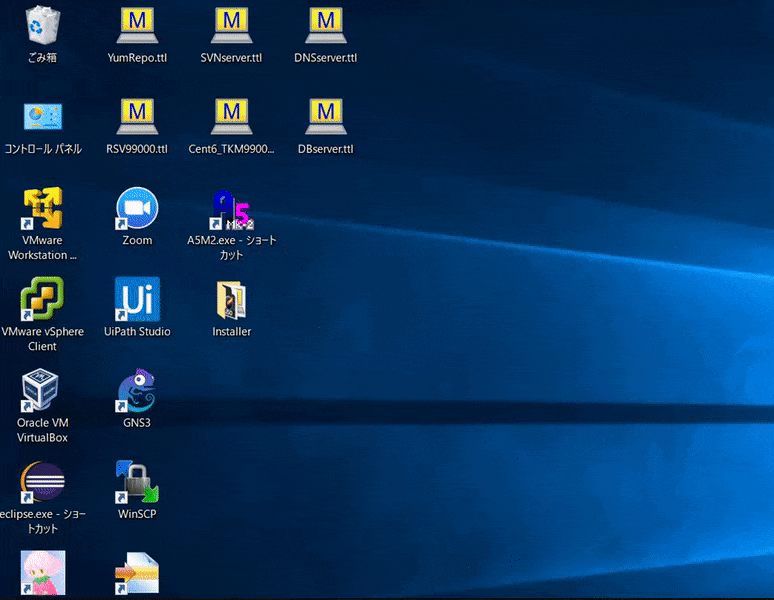Click the GNS3 label text
The height and width of the screenshot is (600, 774).
pos(137,423)
